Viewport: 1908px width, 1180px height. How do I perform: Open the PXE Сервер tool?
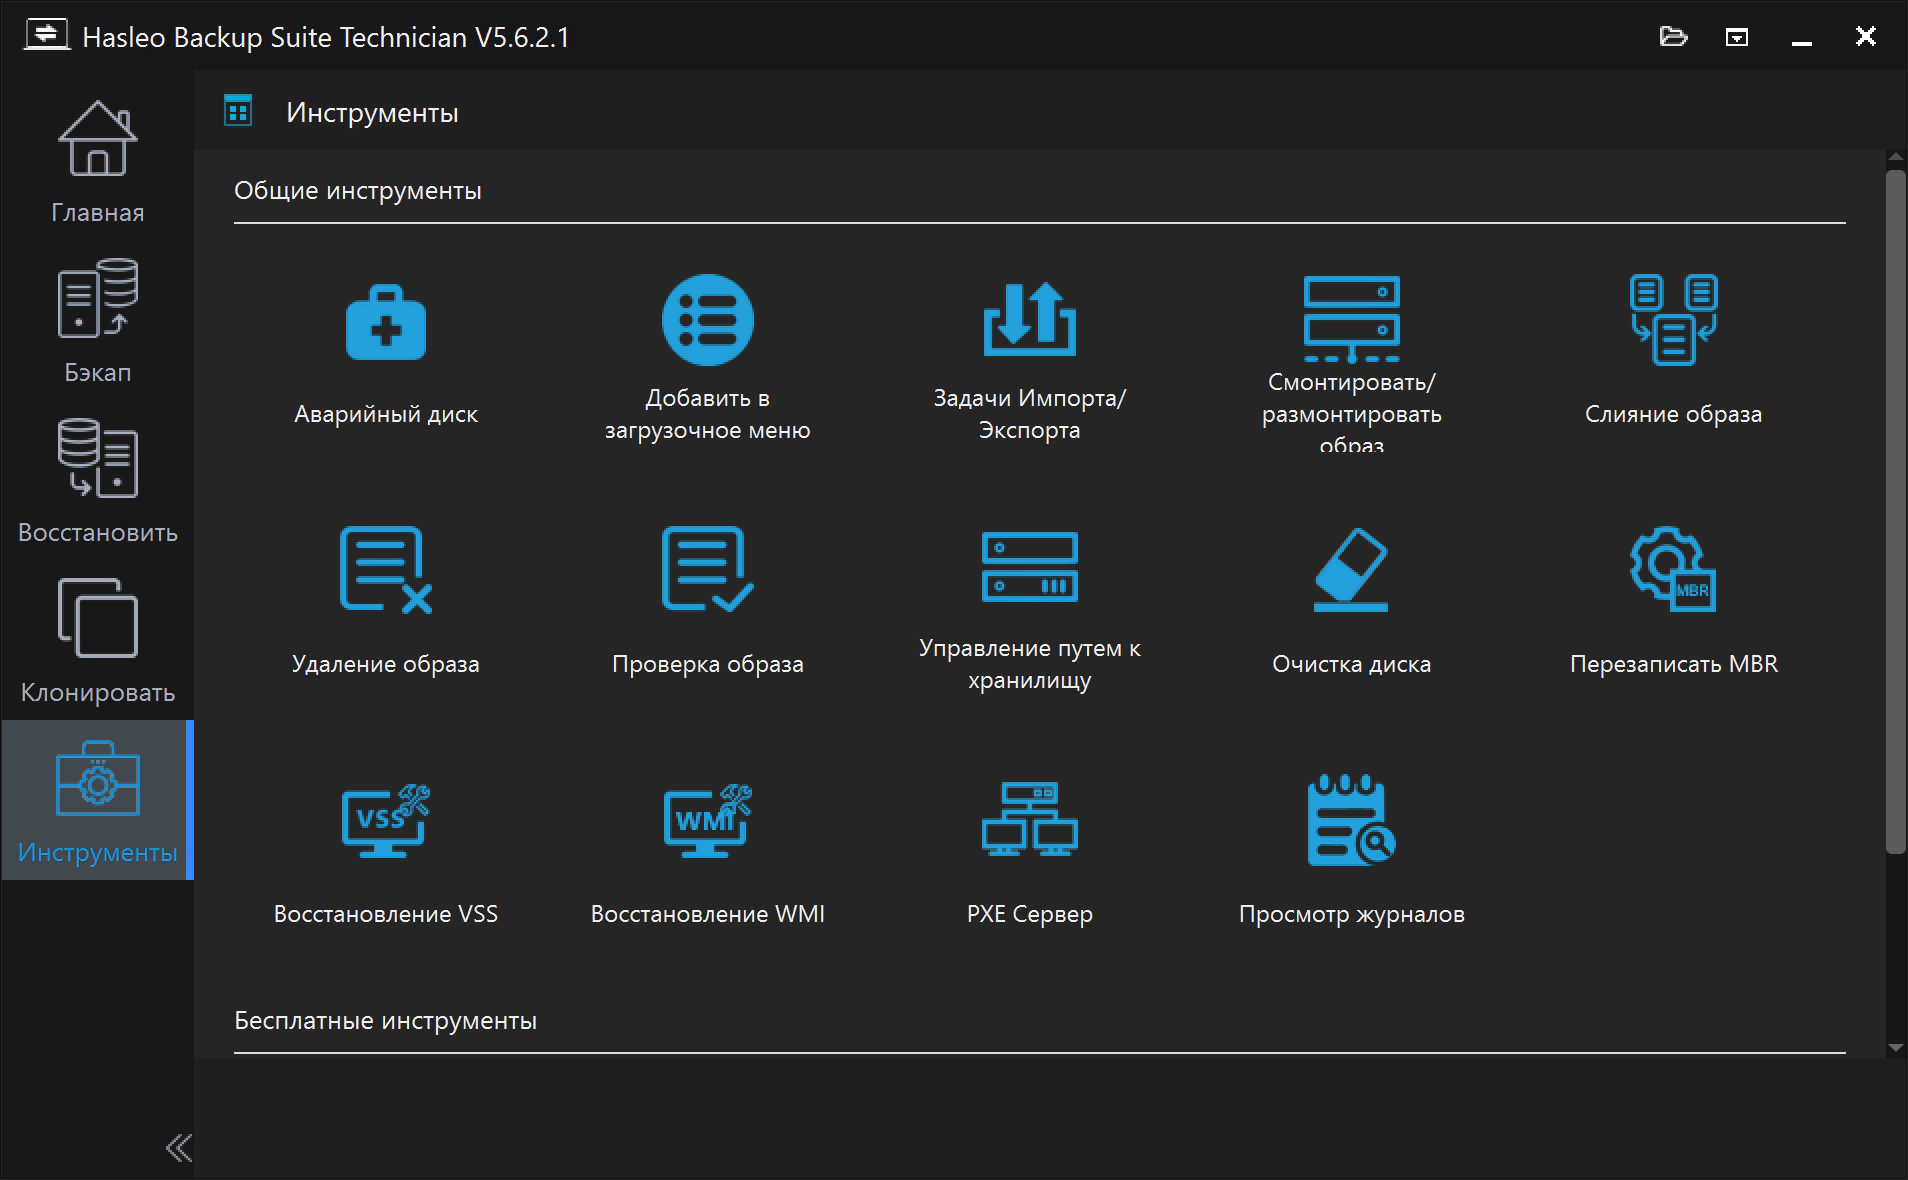click(x=1029, y=821)
